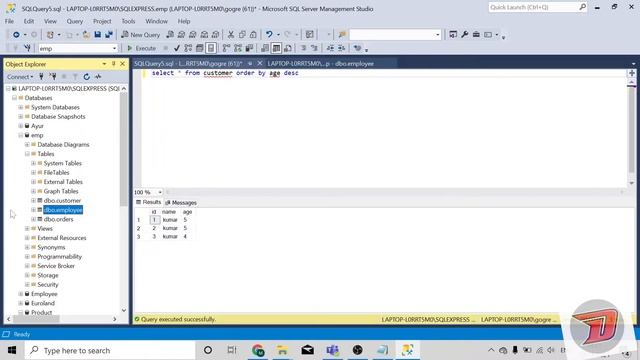Click the Change Connection plug icon
The height and width of the screenshot is (360, 640).
pyautogui.click(x=27, y=48)
